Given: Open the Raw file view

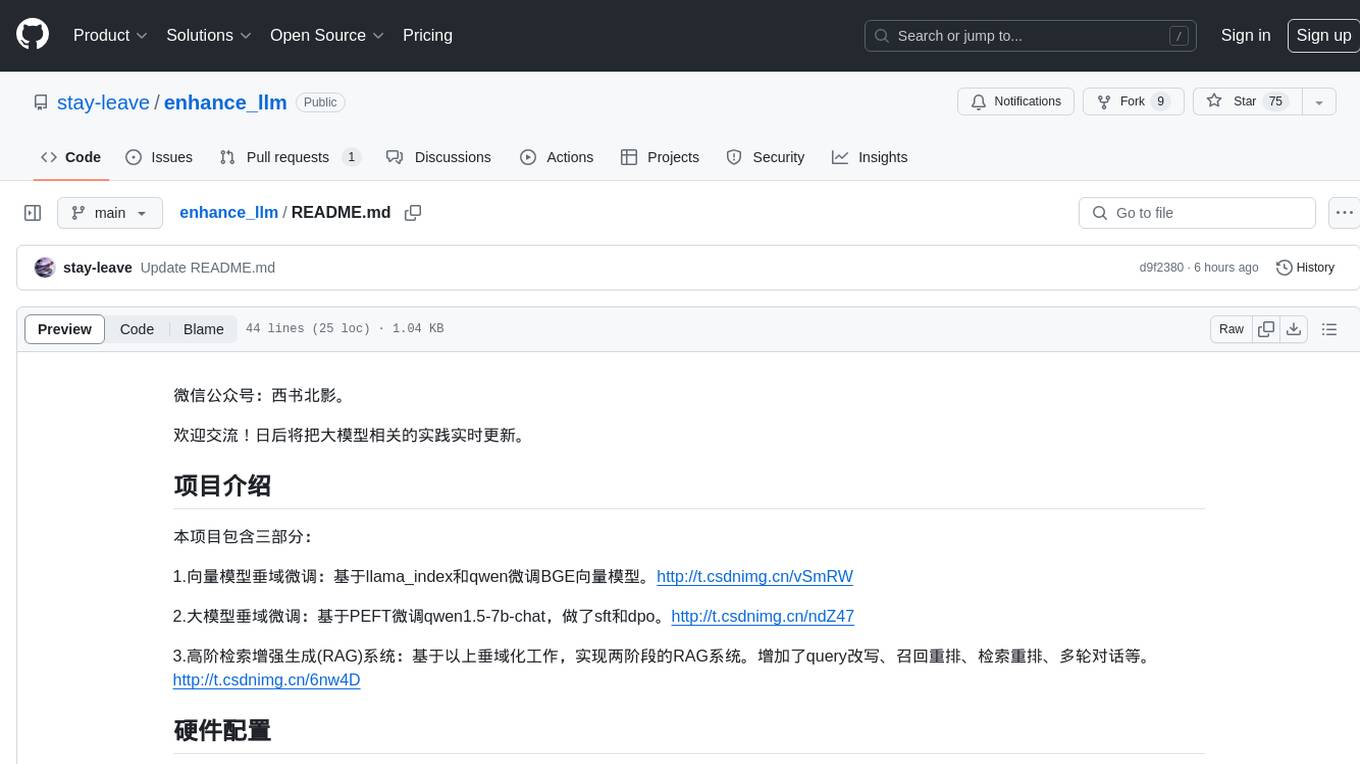Looking at the screenshot, I should point(1231,329).
